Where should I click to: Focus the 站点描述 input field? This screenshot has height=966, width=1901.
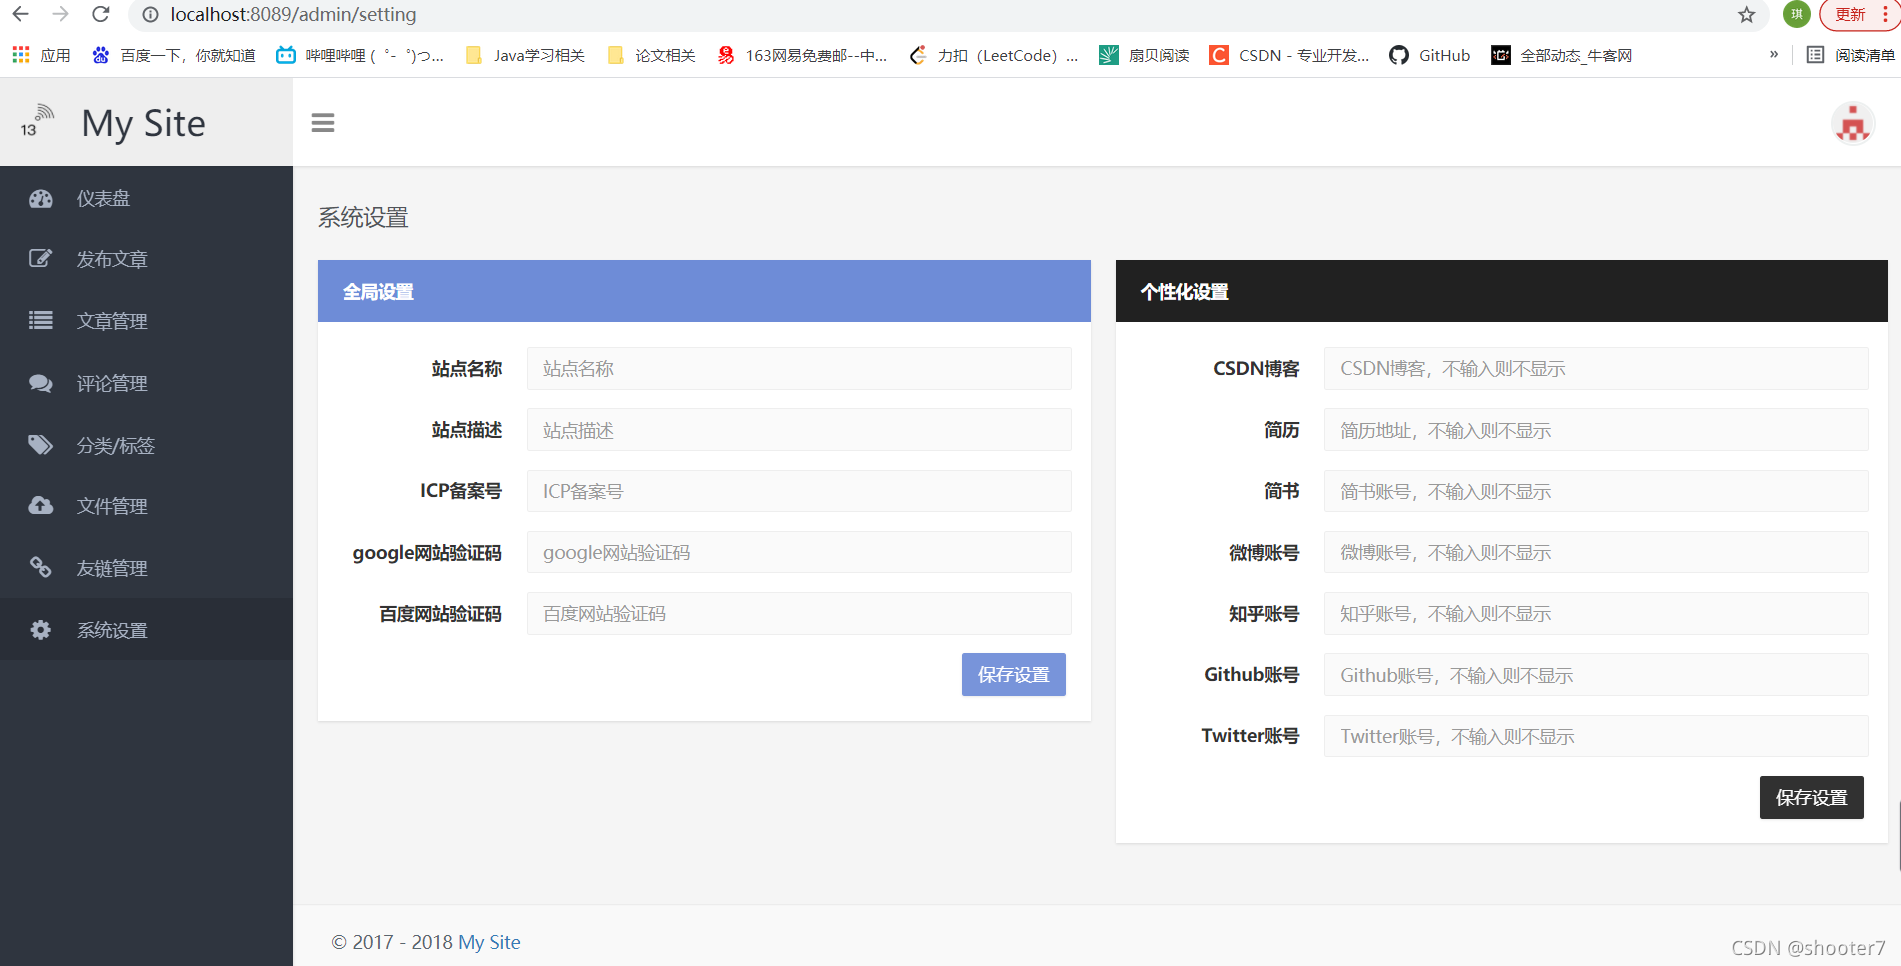(799, 430)
